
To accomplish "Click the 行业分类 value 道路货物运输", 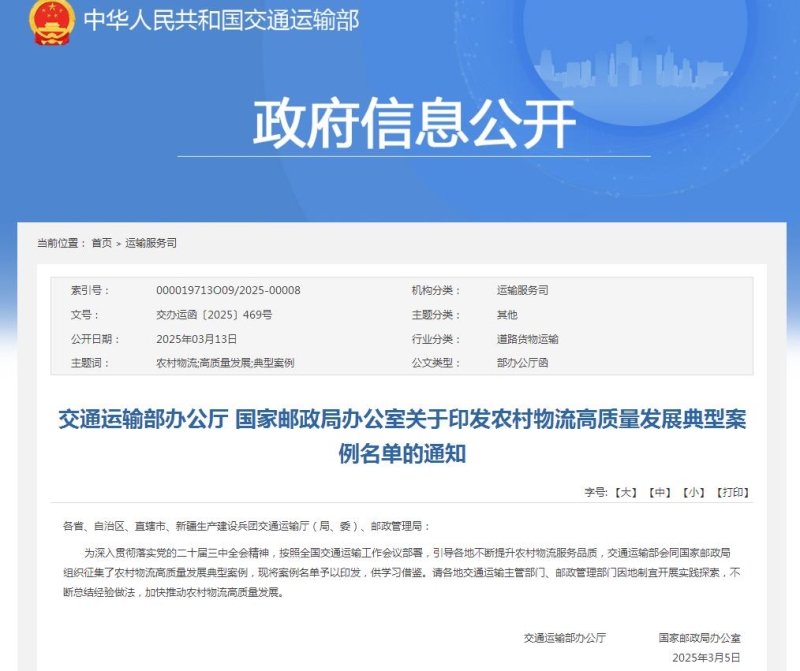I will pyautogui.click(x=527, y=339).
